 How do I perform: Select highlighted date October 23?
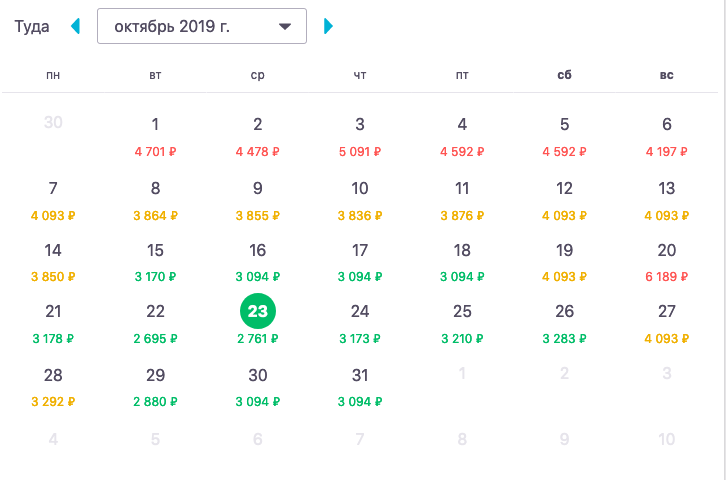tap(258, 312)
